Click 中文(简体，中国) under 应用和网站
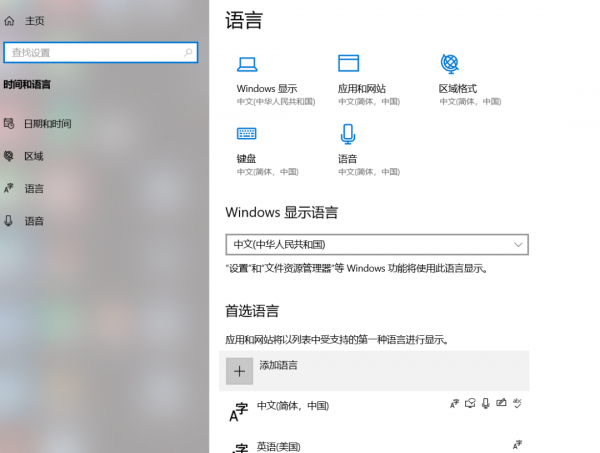This screenshot has width=600, height=453. pyautogui.click(x=369, y=102)
